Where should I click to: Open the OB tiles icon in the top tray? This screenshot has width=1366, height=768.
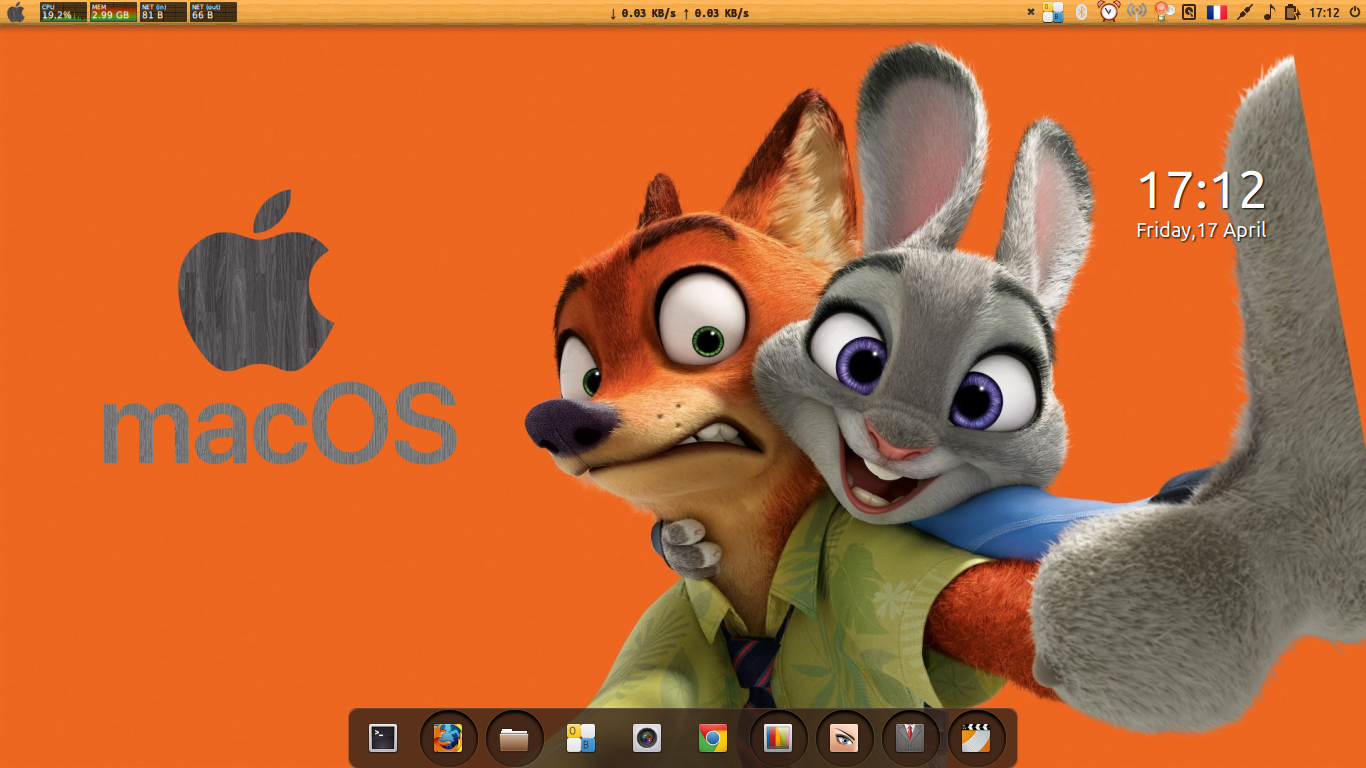point(1053,12)
